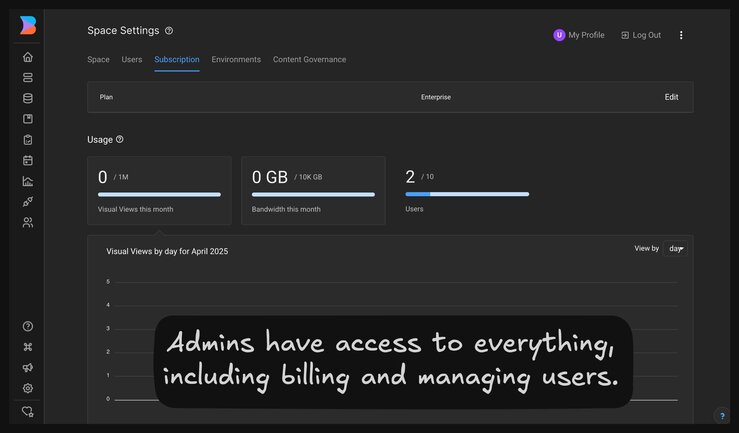Switch to the Users tab
The image size is (739, 433).
tap(132, 59)
